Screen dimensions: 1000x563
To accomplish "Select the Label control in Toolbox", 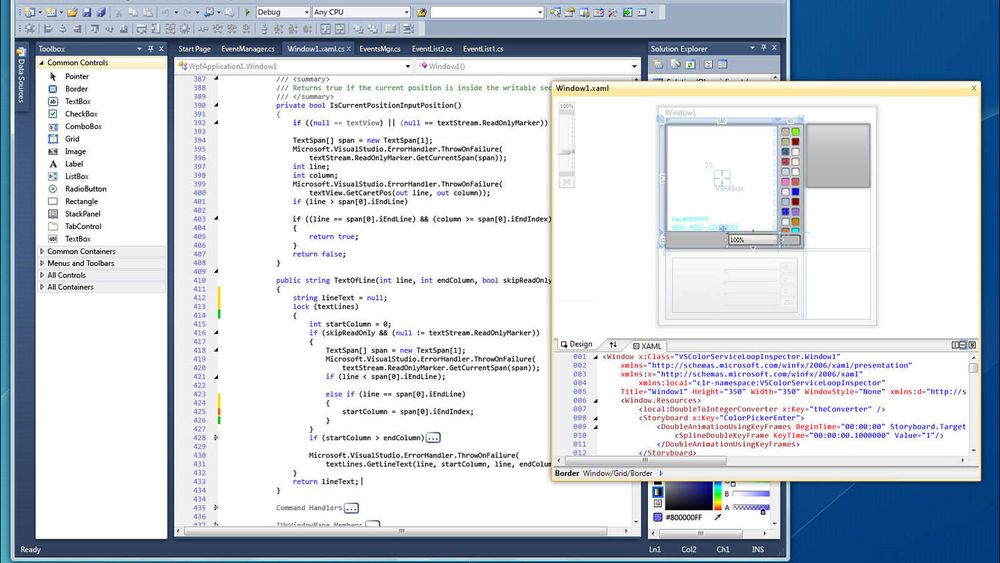I will pos(74,164).
